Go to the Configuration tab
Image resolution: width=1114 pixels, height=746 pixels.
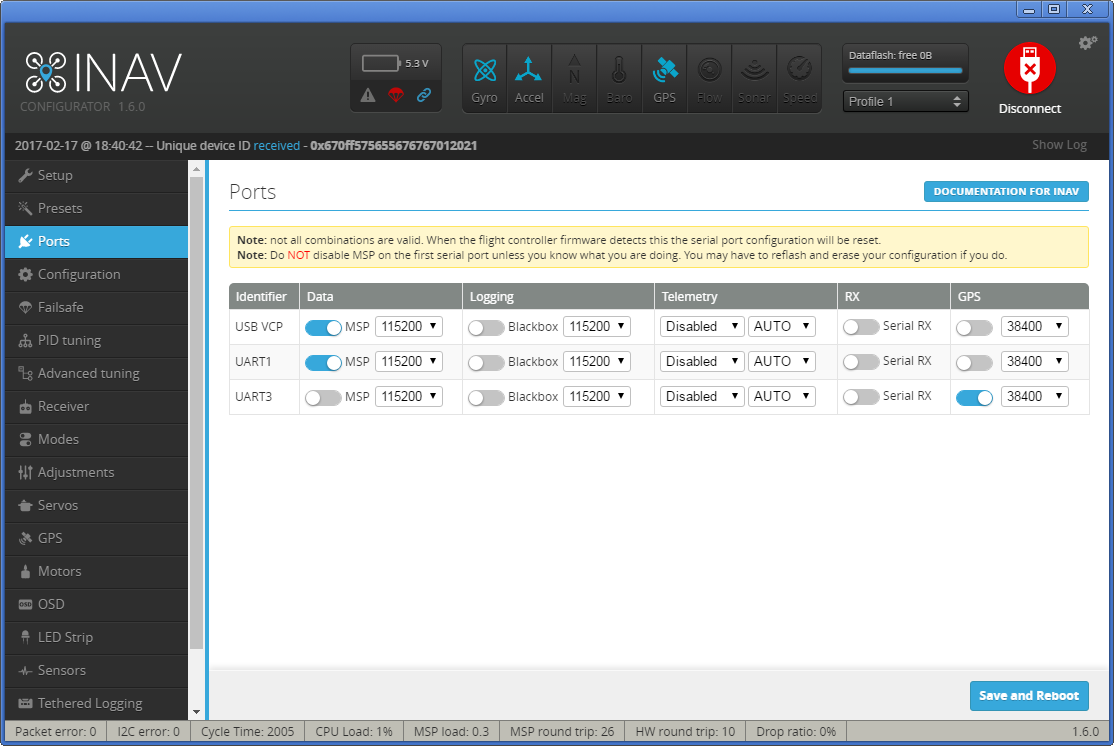pyautogui.click(x=97, y=274)
